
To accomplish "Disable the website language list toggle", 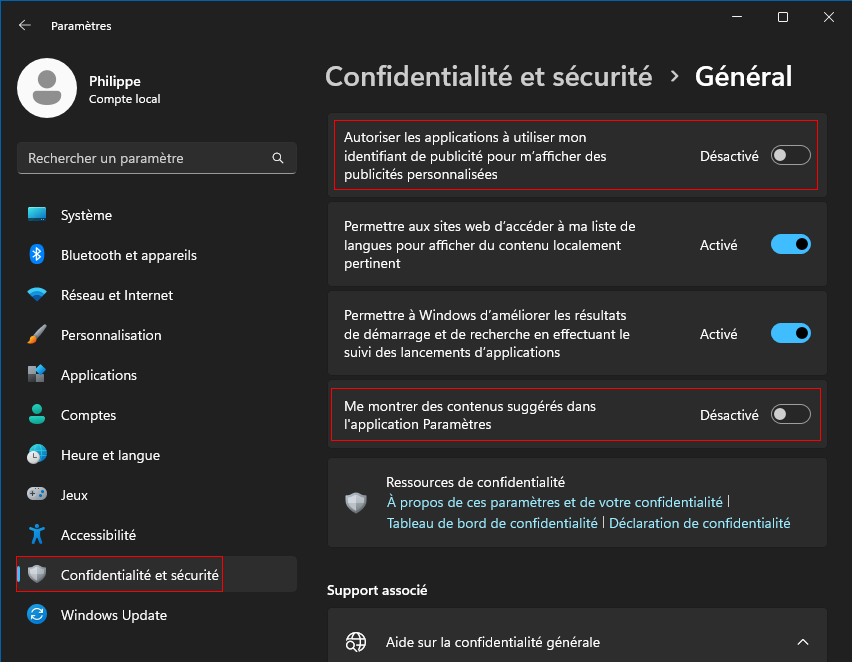I will click(791, 244).
